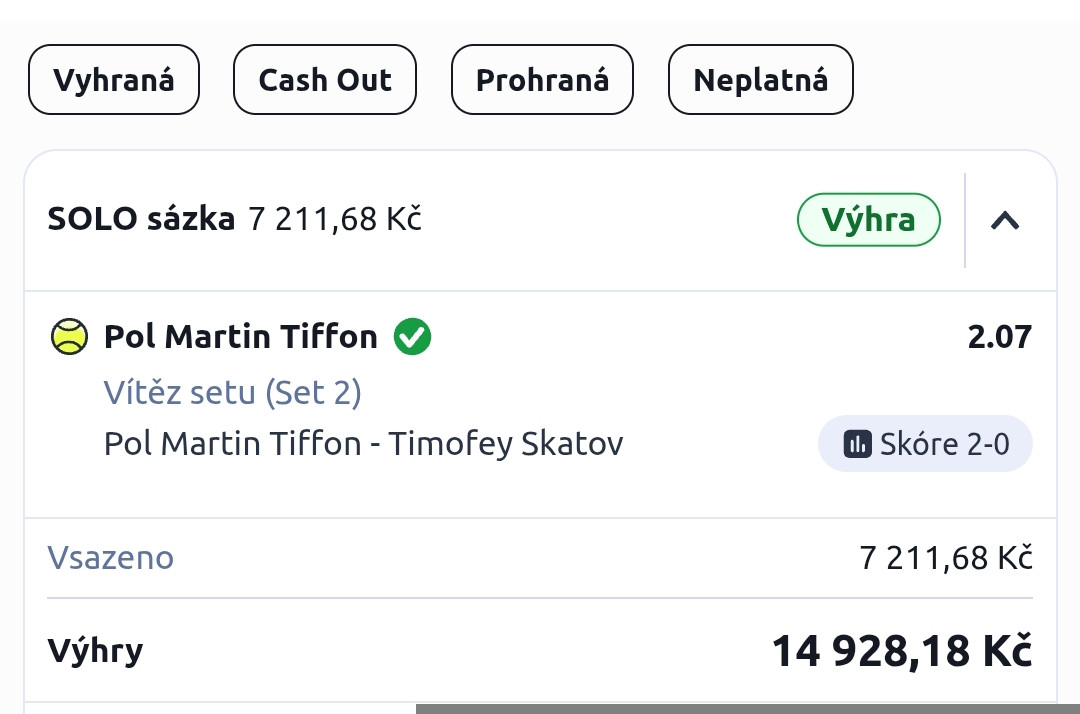Open the Skóre 2-0 statistics button
The height and width of the screenshot is (714, 1080).
click(x=925, y=444)
